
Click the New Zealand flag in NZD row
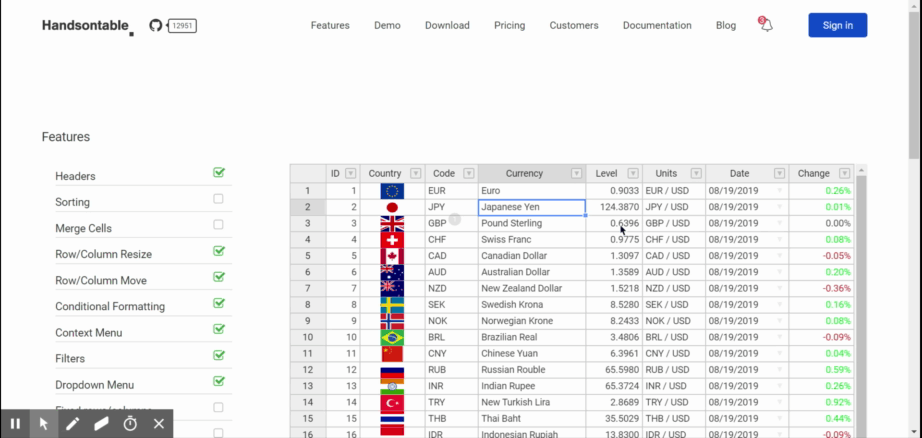[392, 289]
